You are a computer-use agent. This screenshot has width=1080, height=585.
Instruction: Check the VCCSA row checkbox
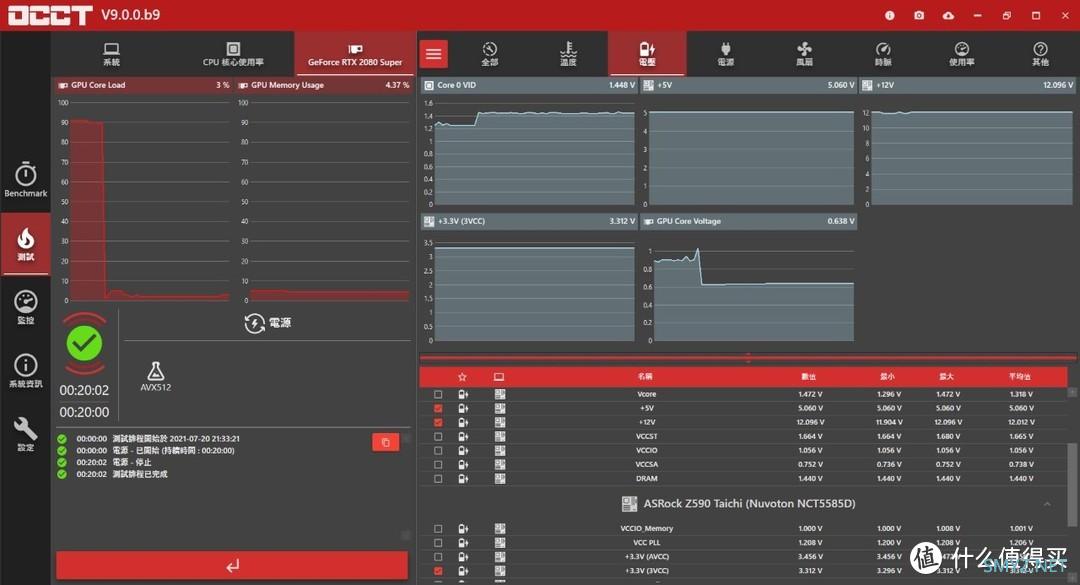click(438, 464)
